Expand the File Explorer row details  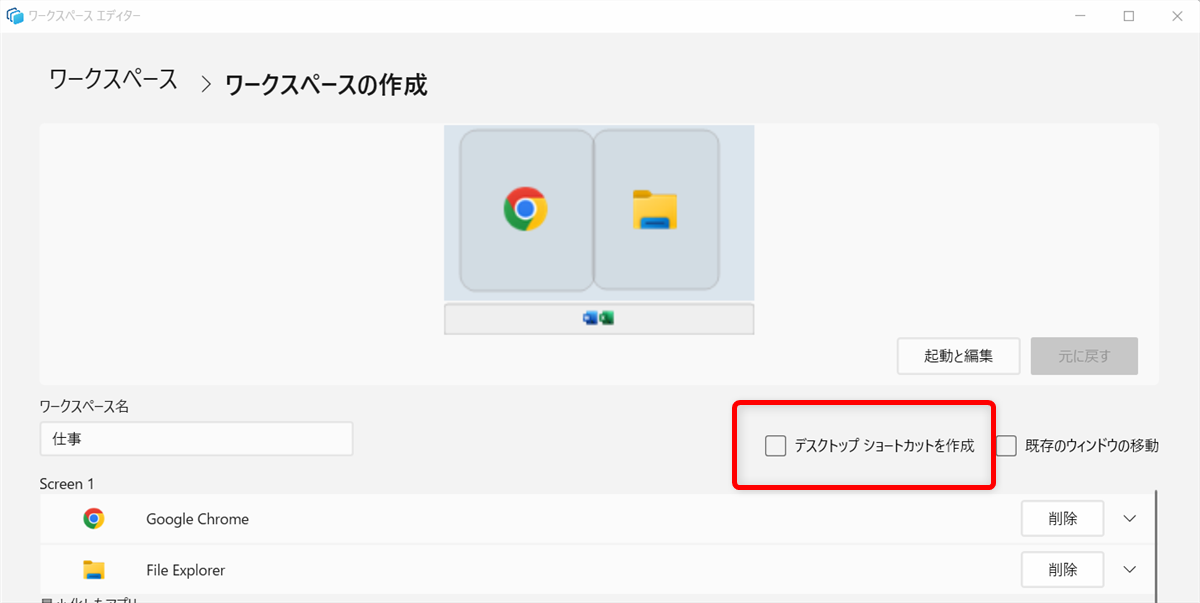(x=1129, y=569)
